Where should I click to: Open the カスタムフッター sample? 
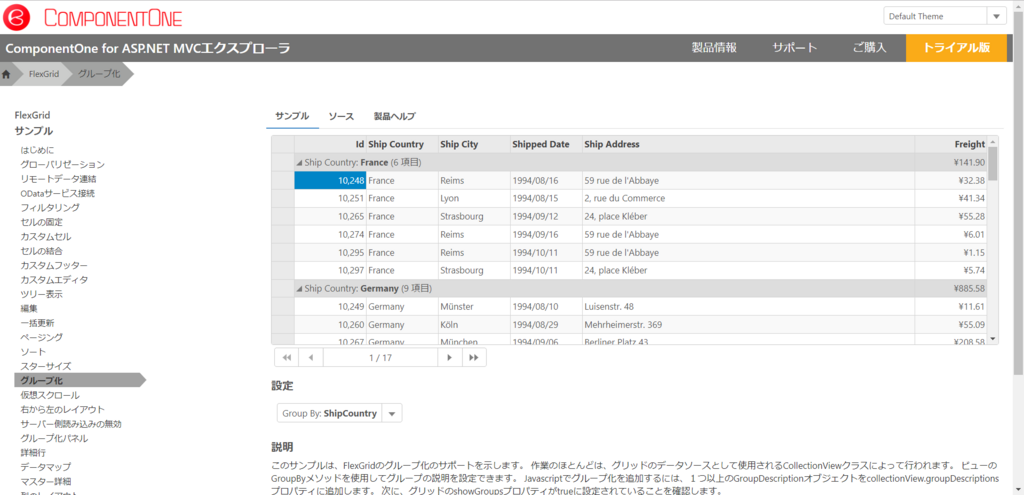coord(54,265)
